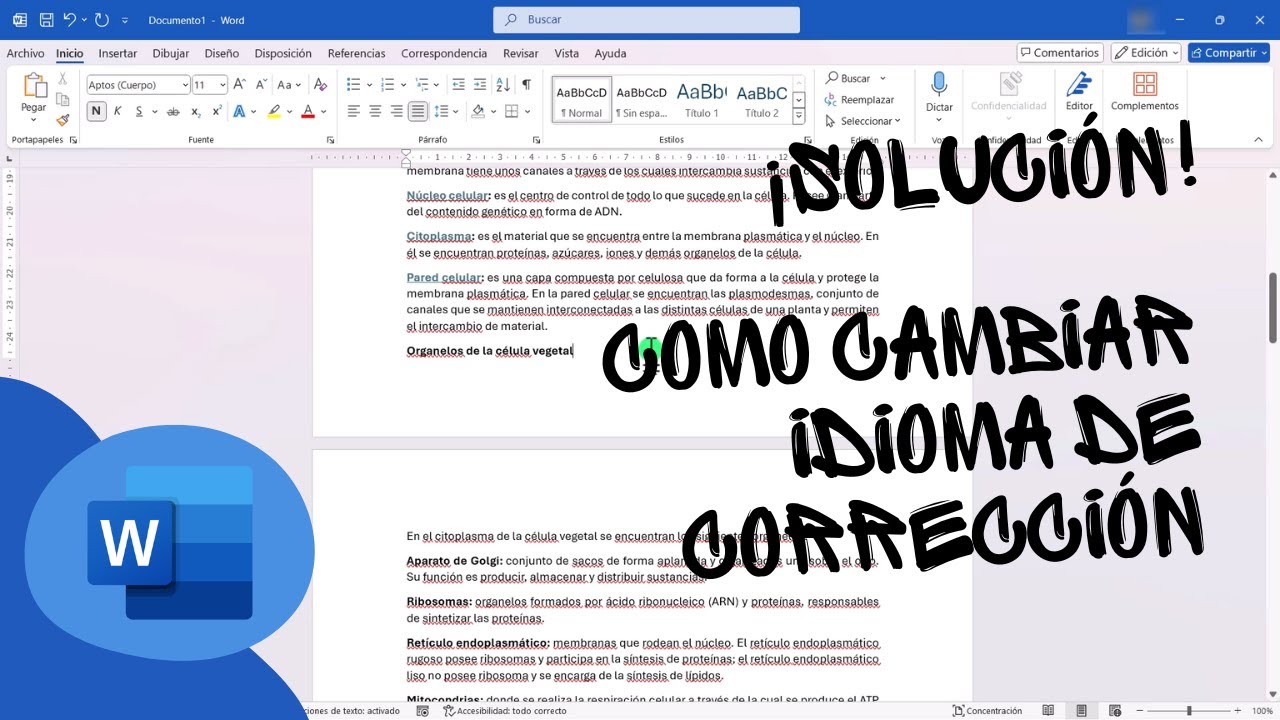Expand the numbered list dropdown arrow
Image resolution: width=1280 pixels, height=720 pixels.
(402, 85)
